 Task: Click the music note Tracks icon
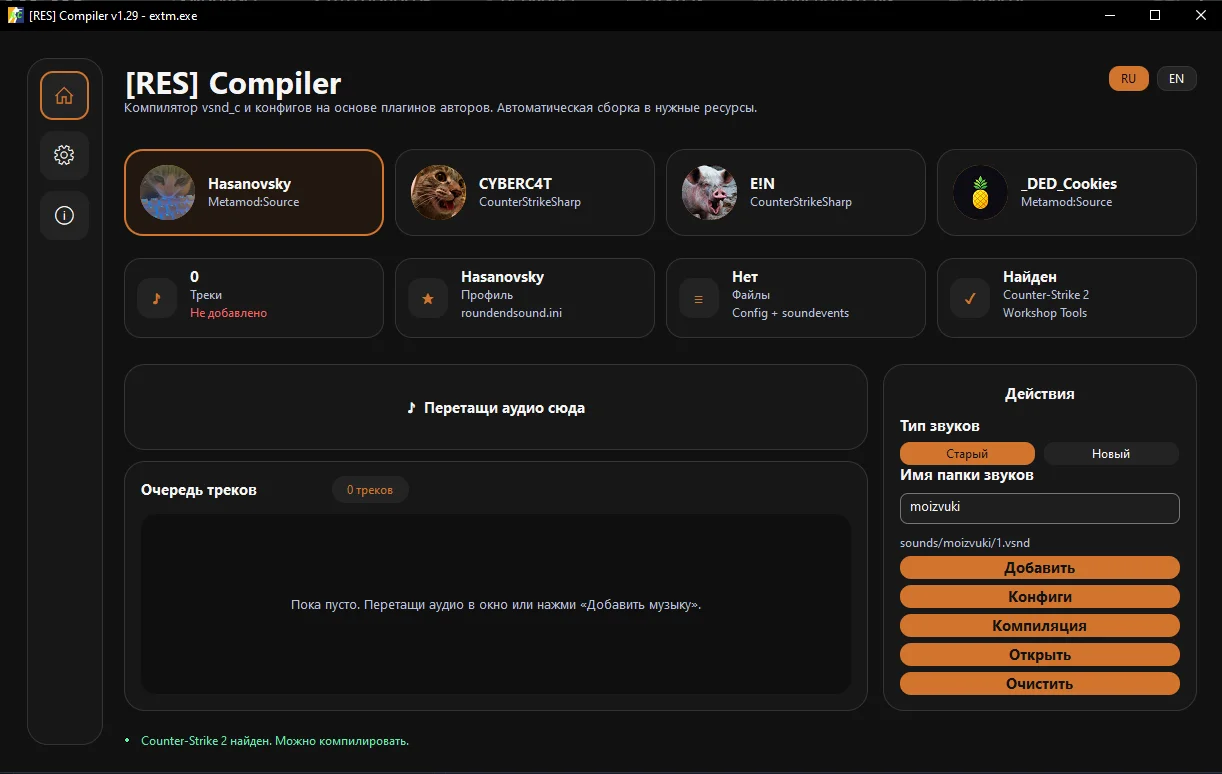tap(157, 298)
